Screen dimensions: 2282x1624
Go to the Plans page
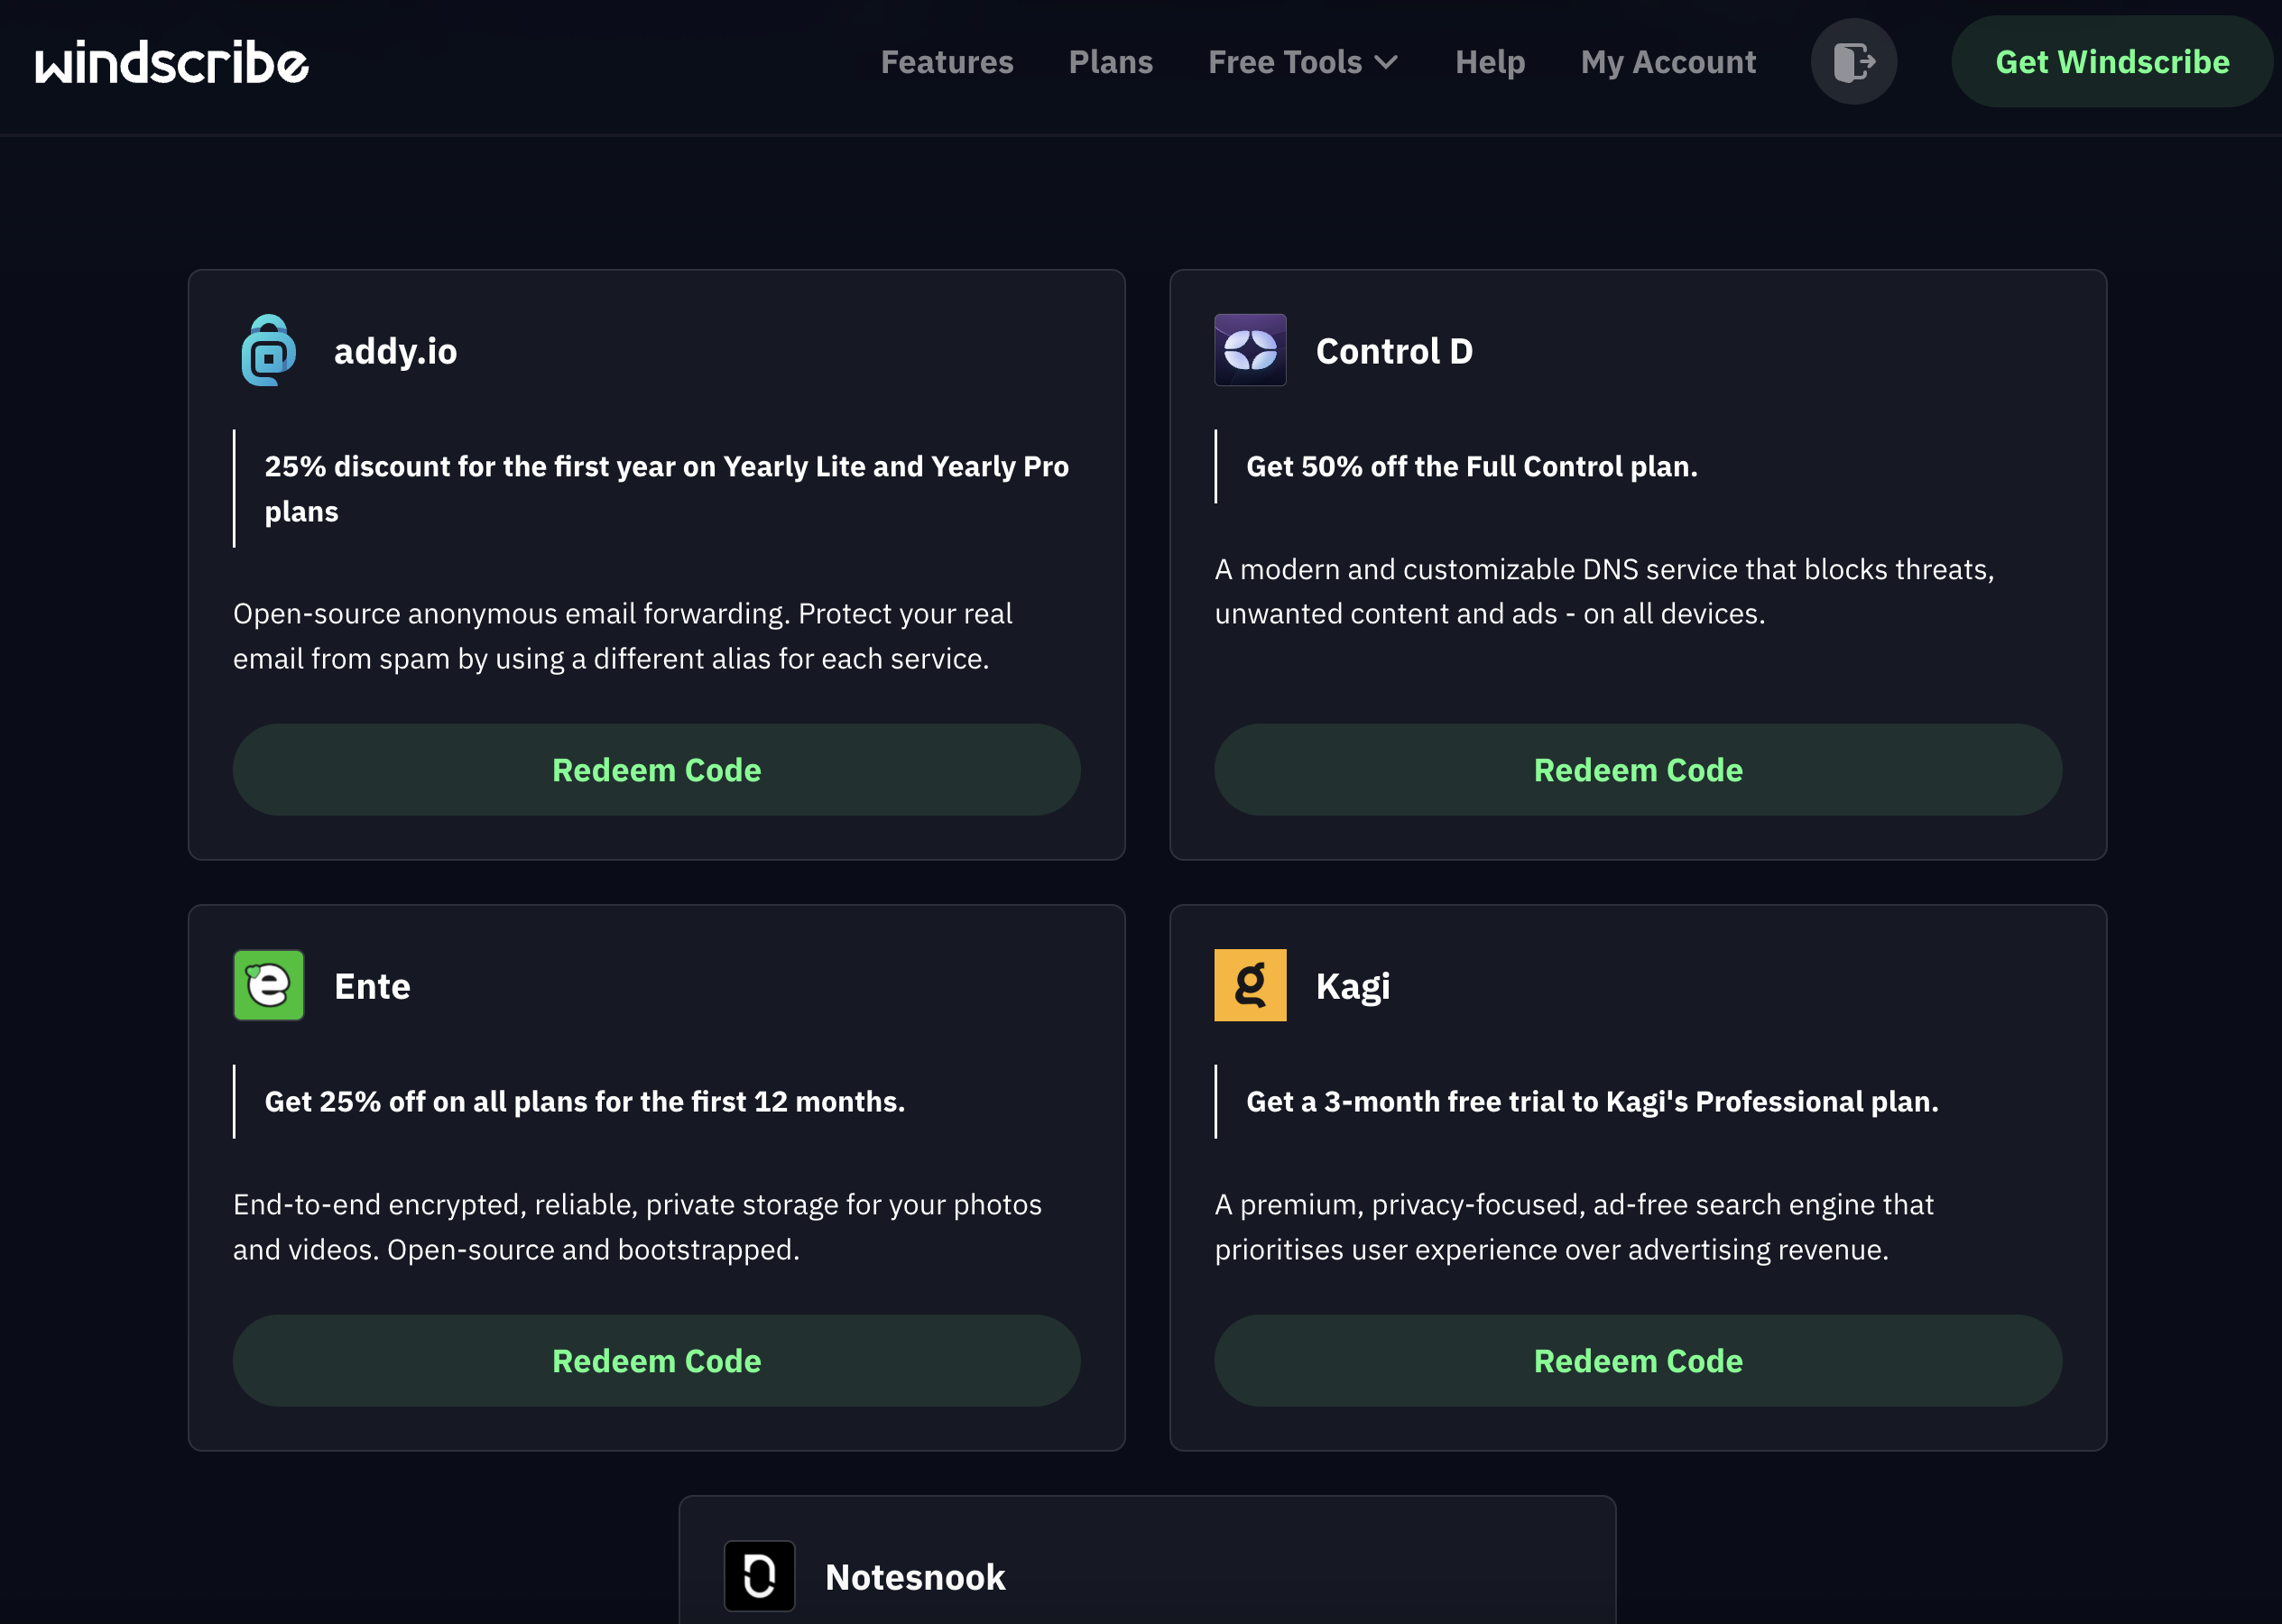[x=1110, y=62]
